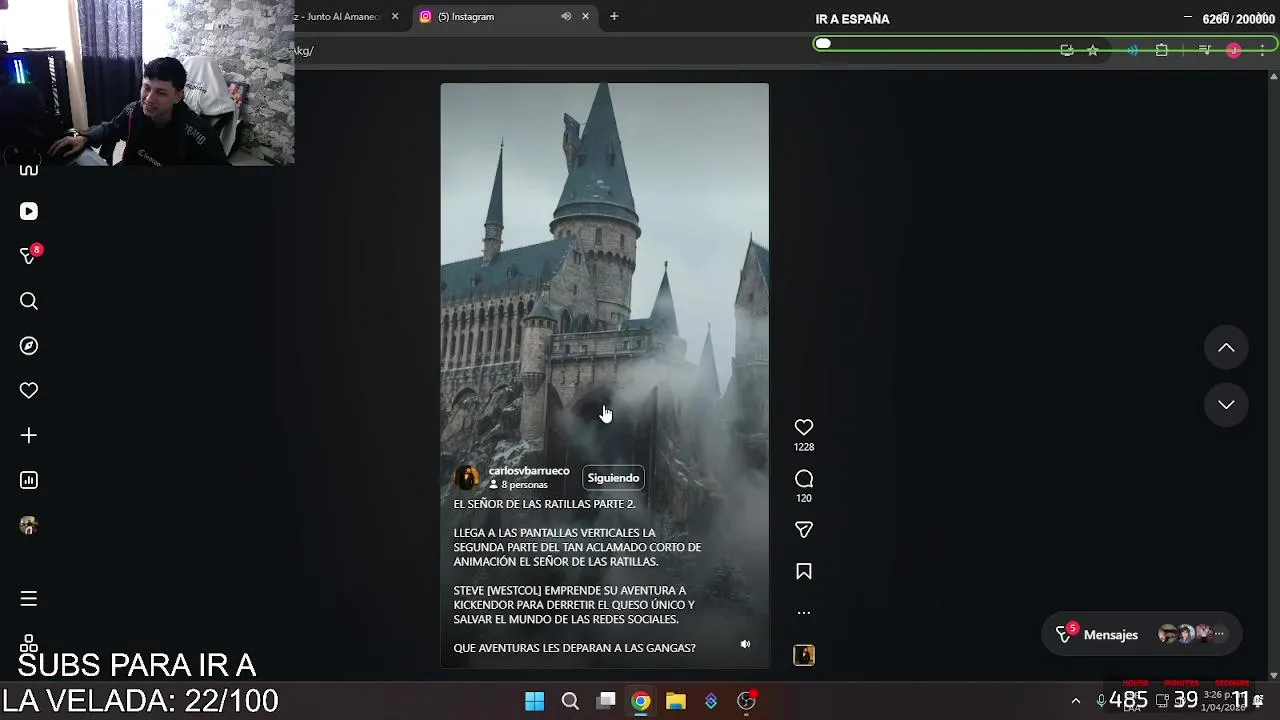This screenshot has width=1280, height=720.
Task: Open the Chrome three-dot menu
Action: (1262, 50)
